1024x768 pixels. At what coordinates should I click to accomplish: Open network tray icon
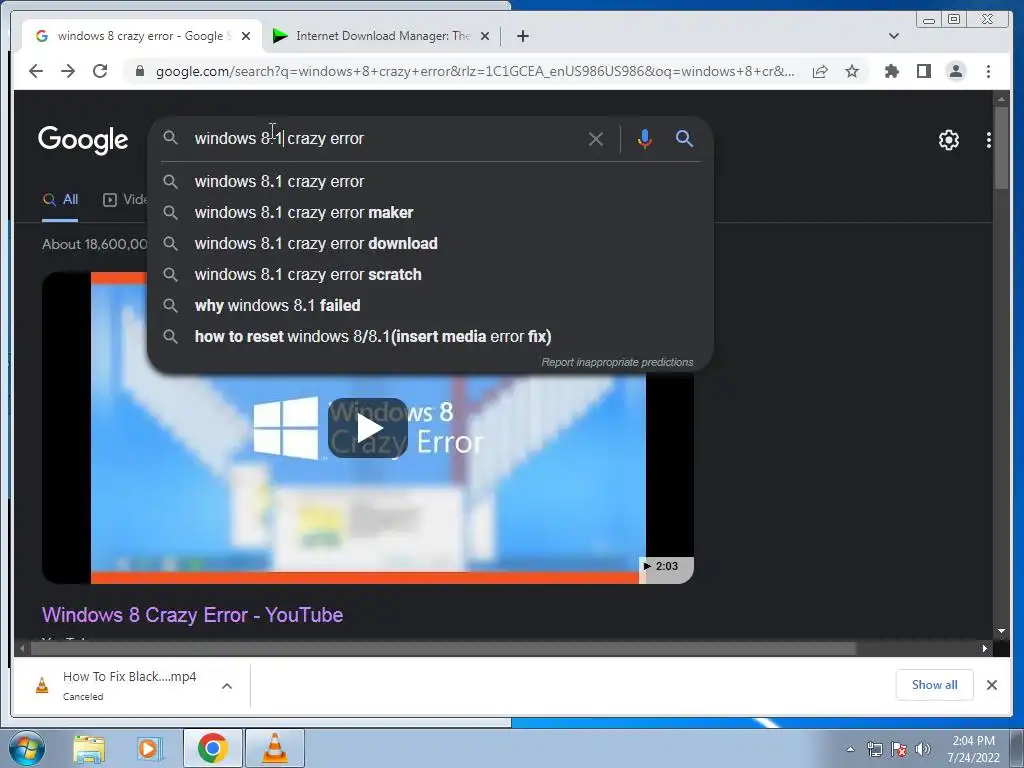click(874, 749)
